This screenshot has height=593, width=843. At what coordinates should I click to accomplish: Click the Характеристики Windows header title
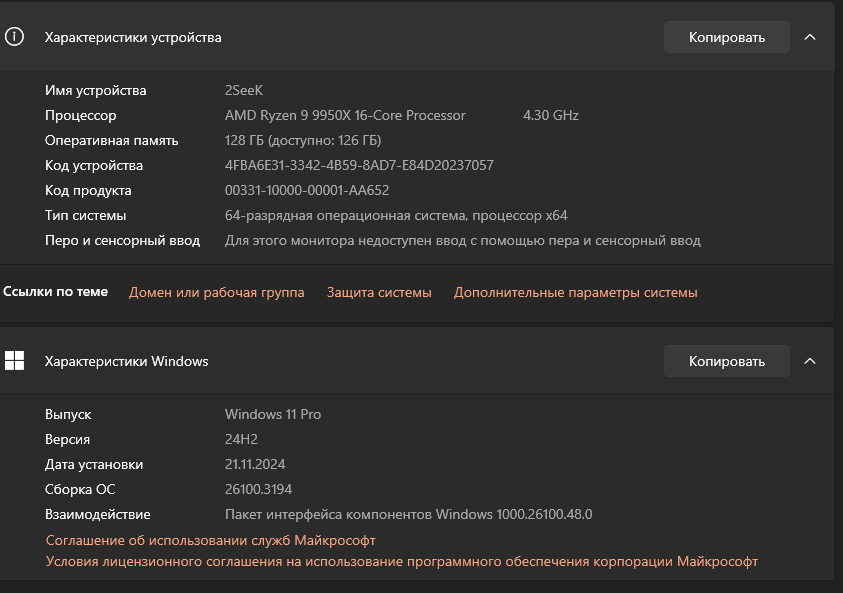point(126,361)
